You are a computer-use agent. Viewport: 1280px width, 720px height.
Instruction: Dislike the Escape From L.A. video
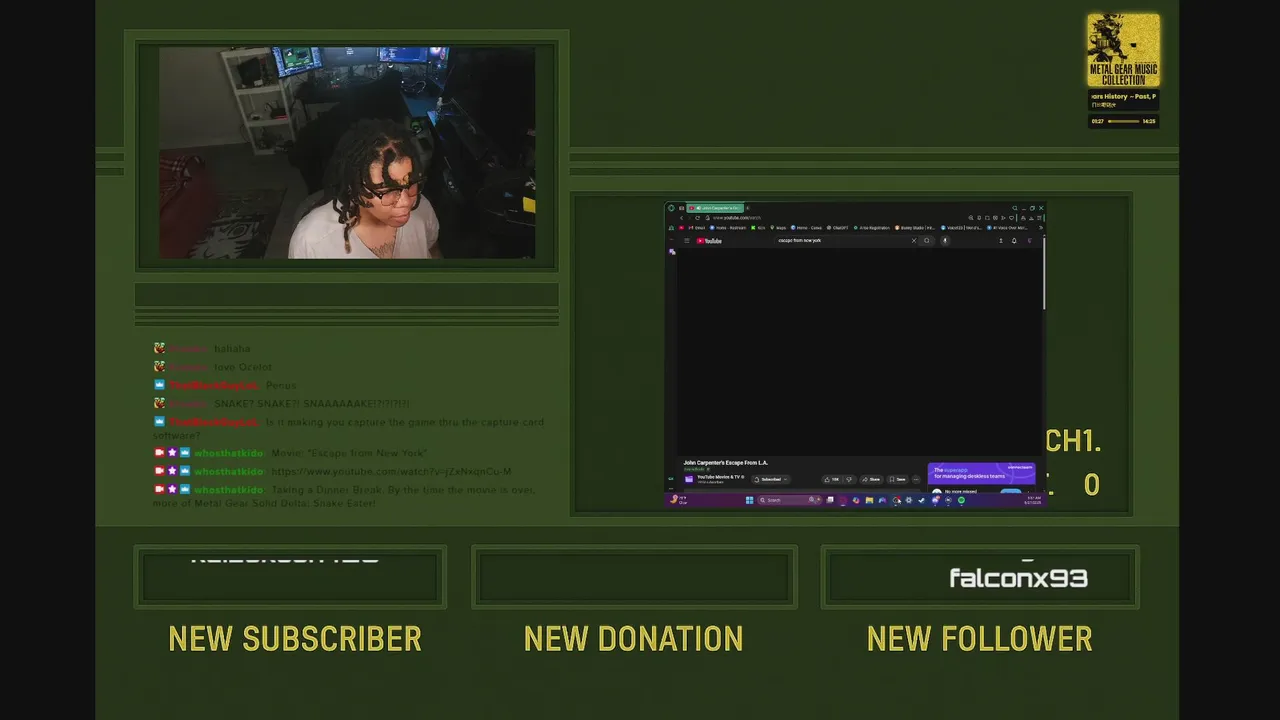(x=849, y=479)
